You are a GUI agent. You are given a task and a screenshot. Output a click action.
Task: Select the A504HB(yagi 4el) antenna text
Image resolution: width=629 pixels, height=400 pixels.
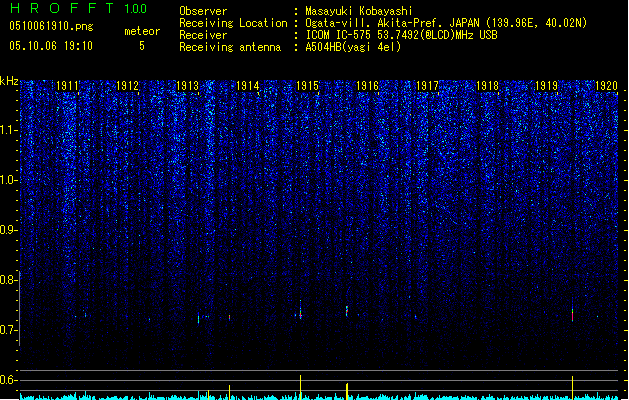click(x=353, y=47)
